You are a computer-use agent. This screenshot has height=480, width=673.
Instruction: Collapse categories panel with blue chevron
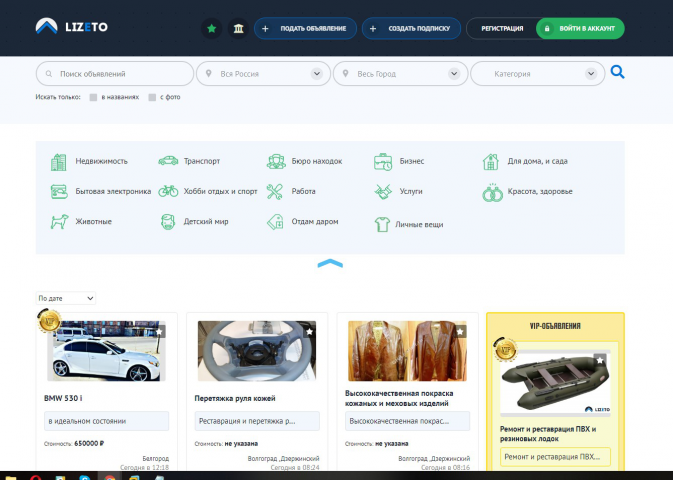pyautogui.click(x=330, y=263)
